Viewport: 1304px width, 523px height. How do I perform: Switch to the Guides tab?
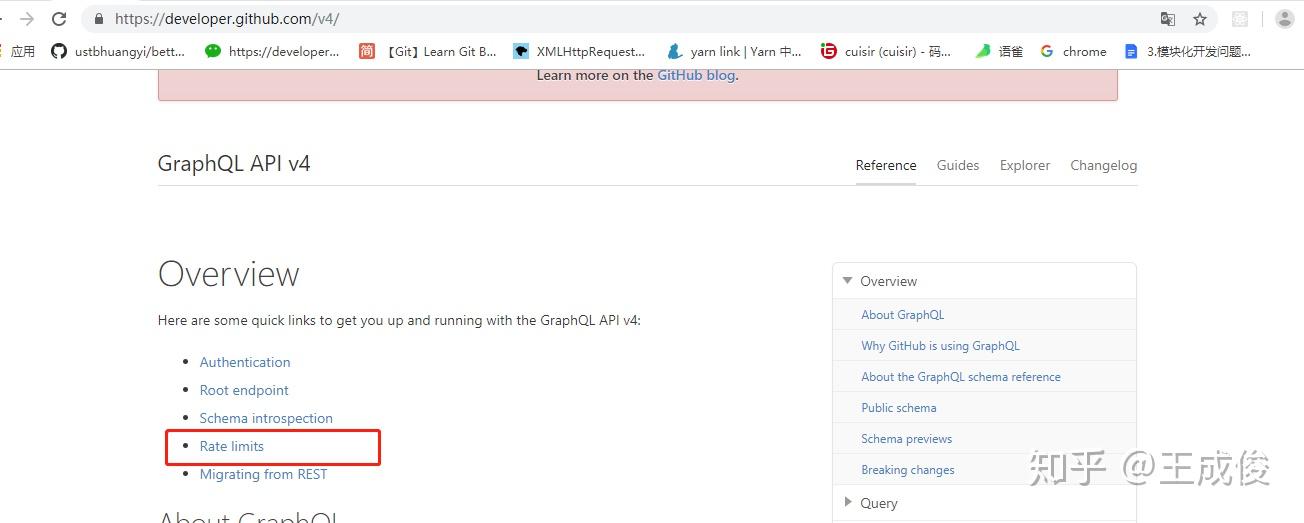click(x=957, y=165)
